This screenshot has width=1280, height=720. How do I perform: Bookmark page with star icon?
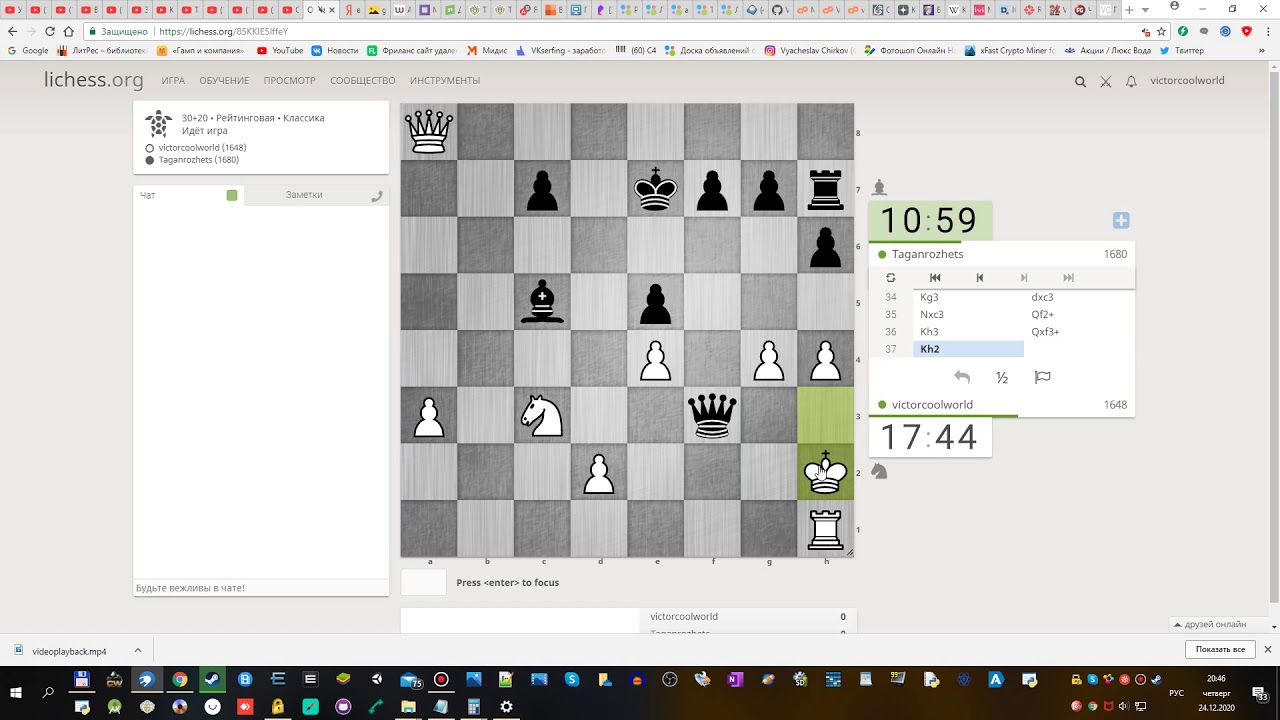pos(1161,32)
